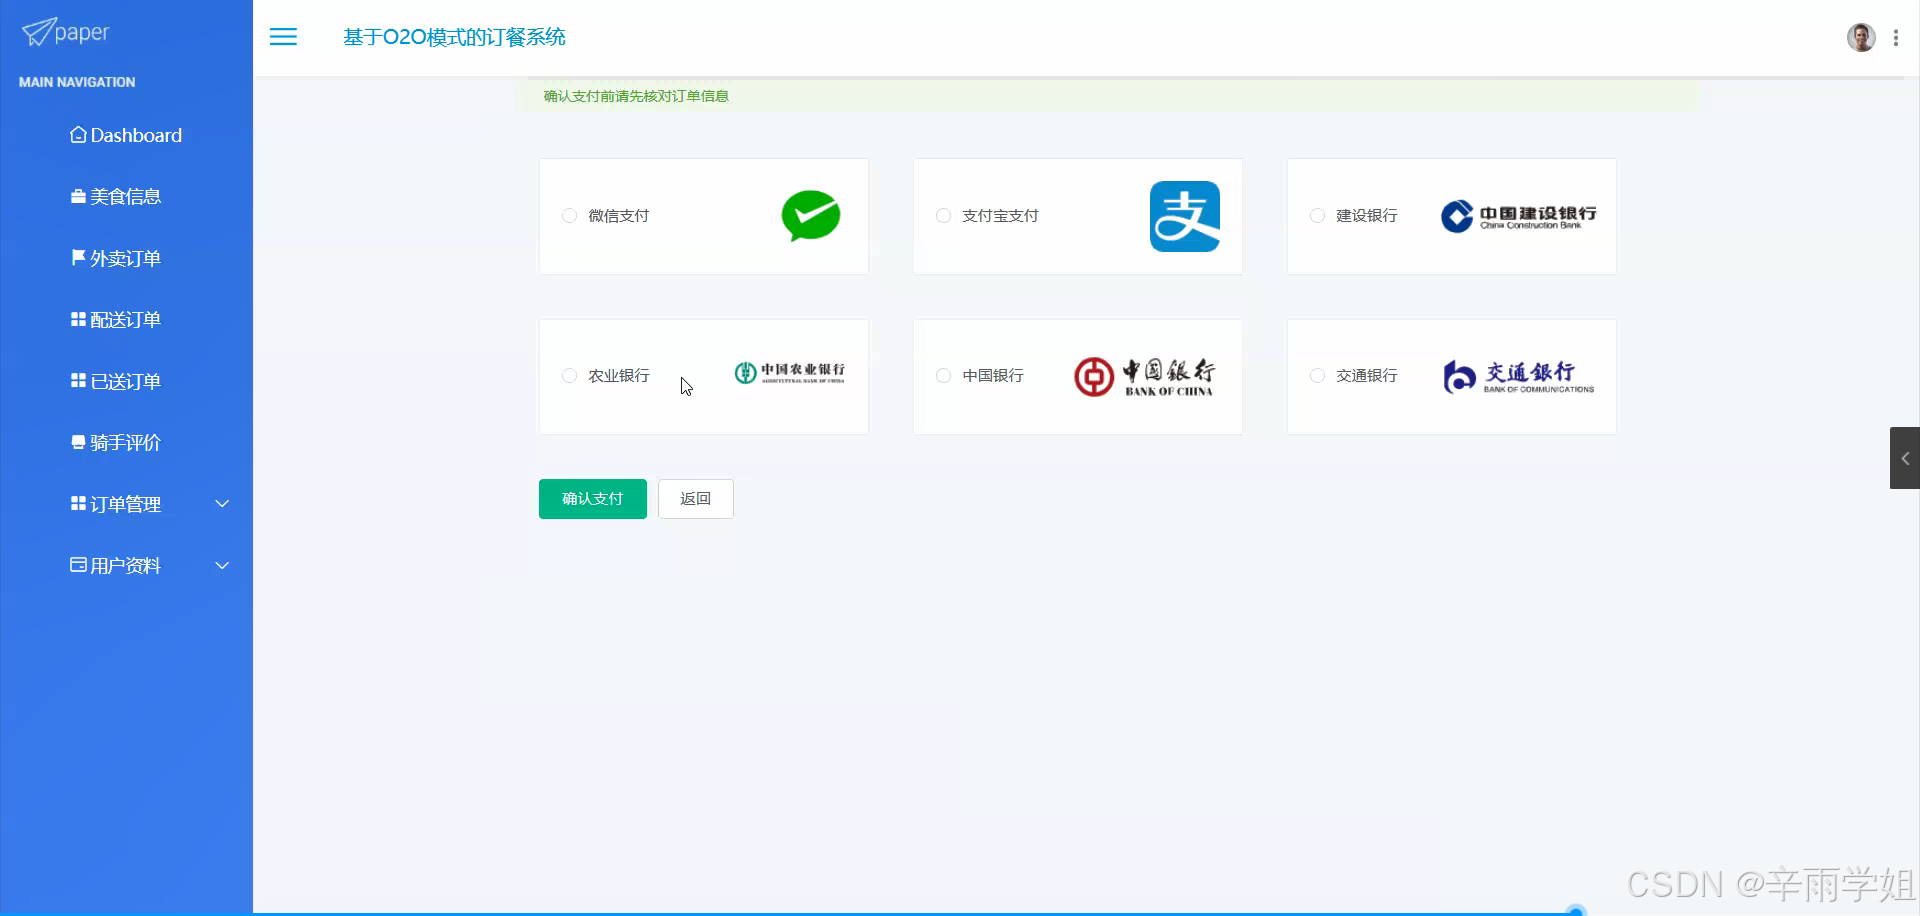Click the Alipay blue logo
This screenshot has width=1920, height=916.
click(x=1184, y=216)
